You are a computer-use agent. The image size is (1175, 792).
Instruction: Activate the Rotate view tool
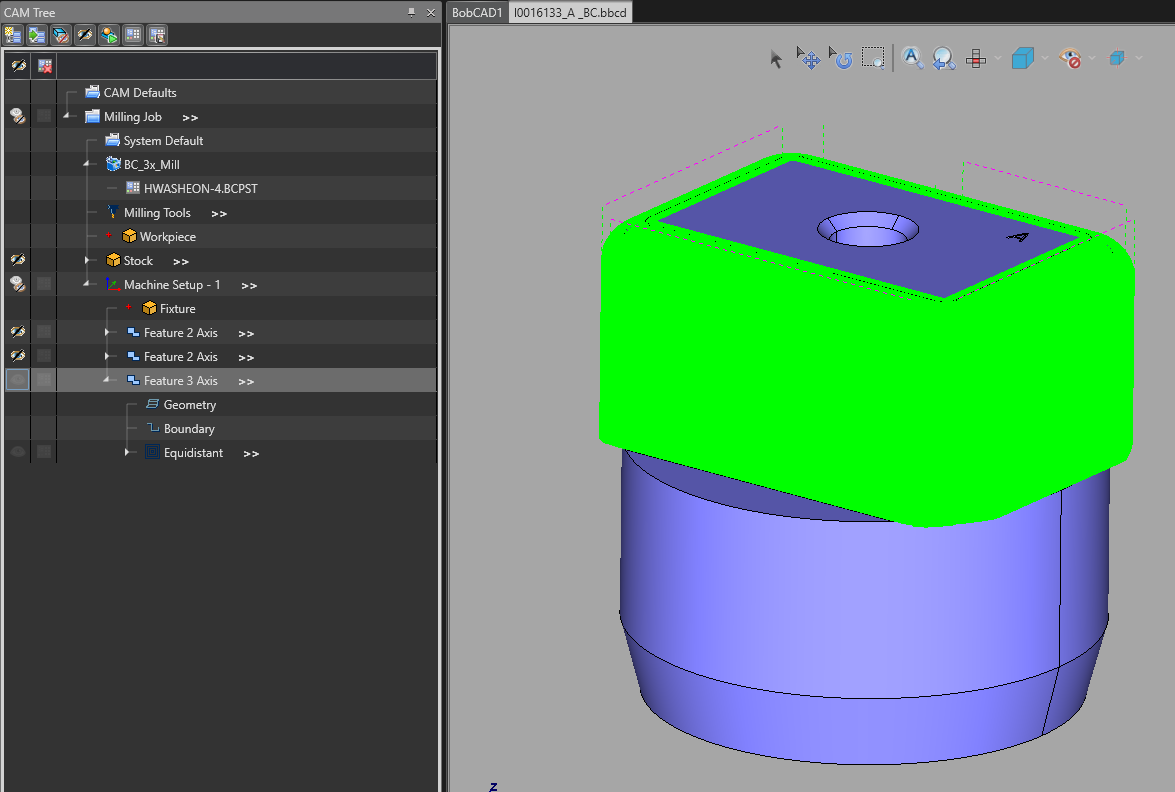842,58
